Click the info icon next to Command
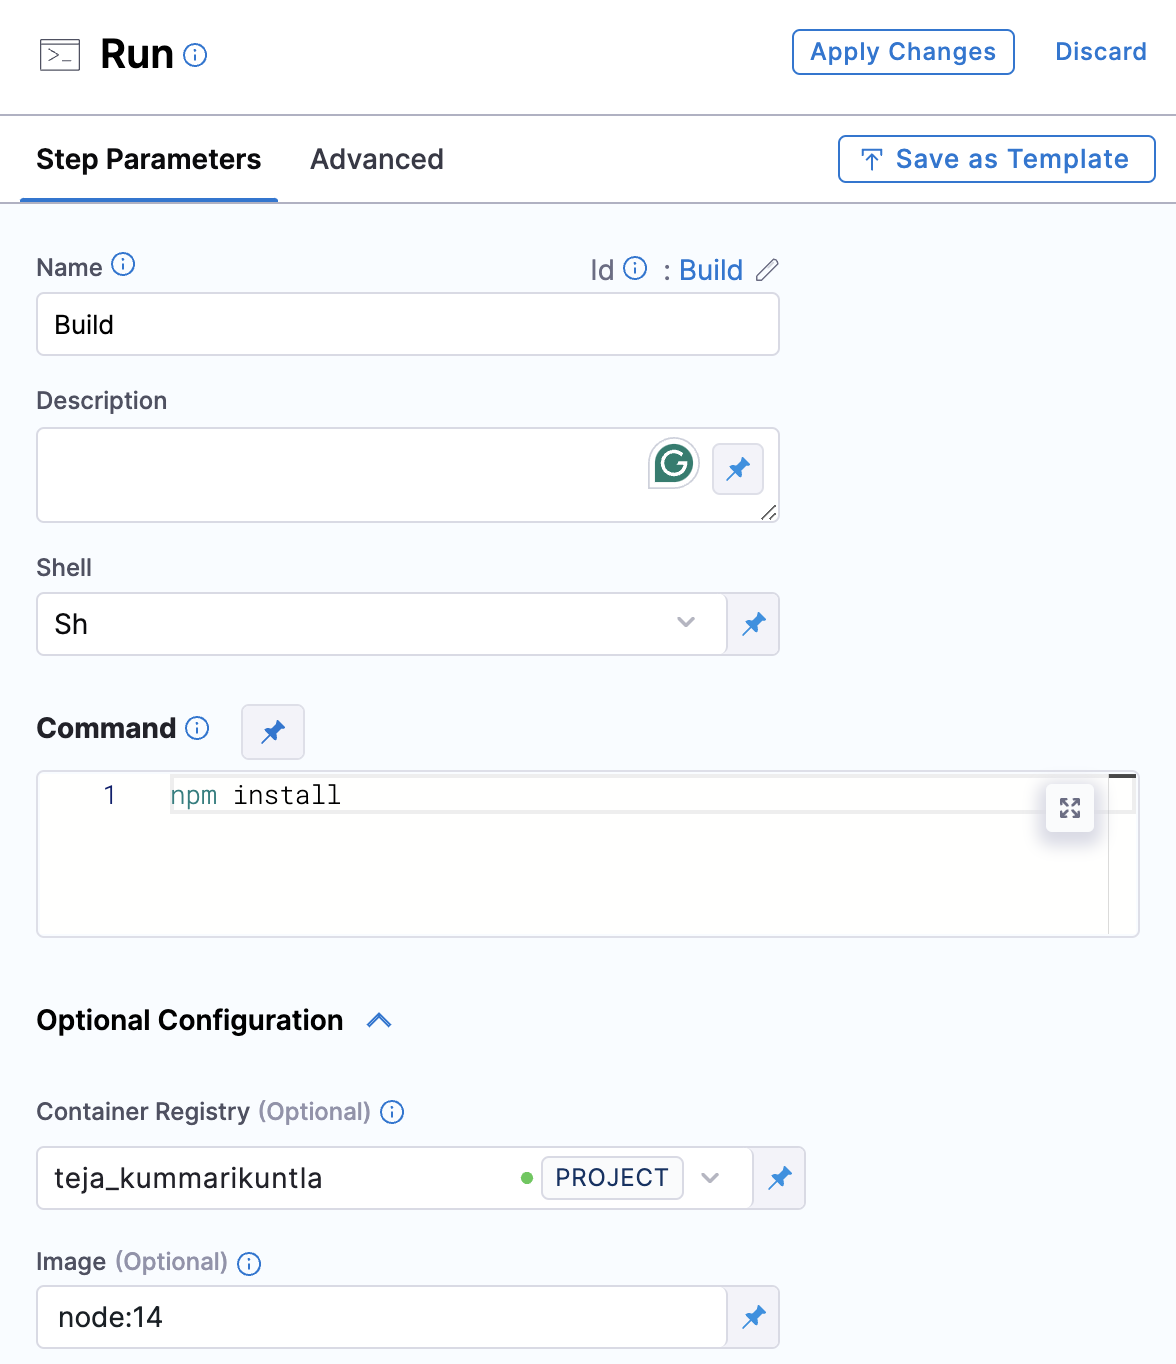1176x1364 pixels. [x=198, y=728]
